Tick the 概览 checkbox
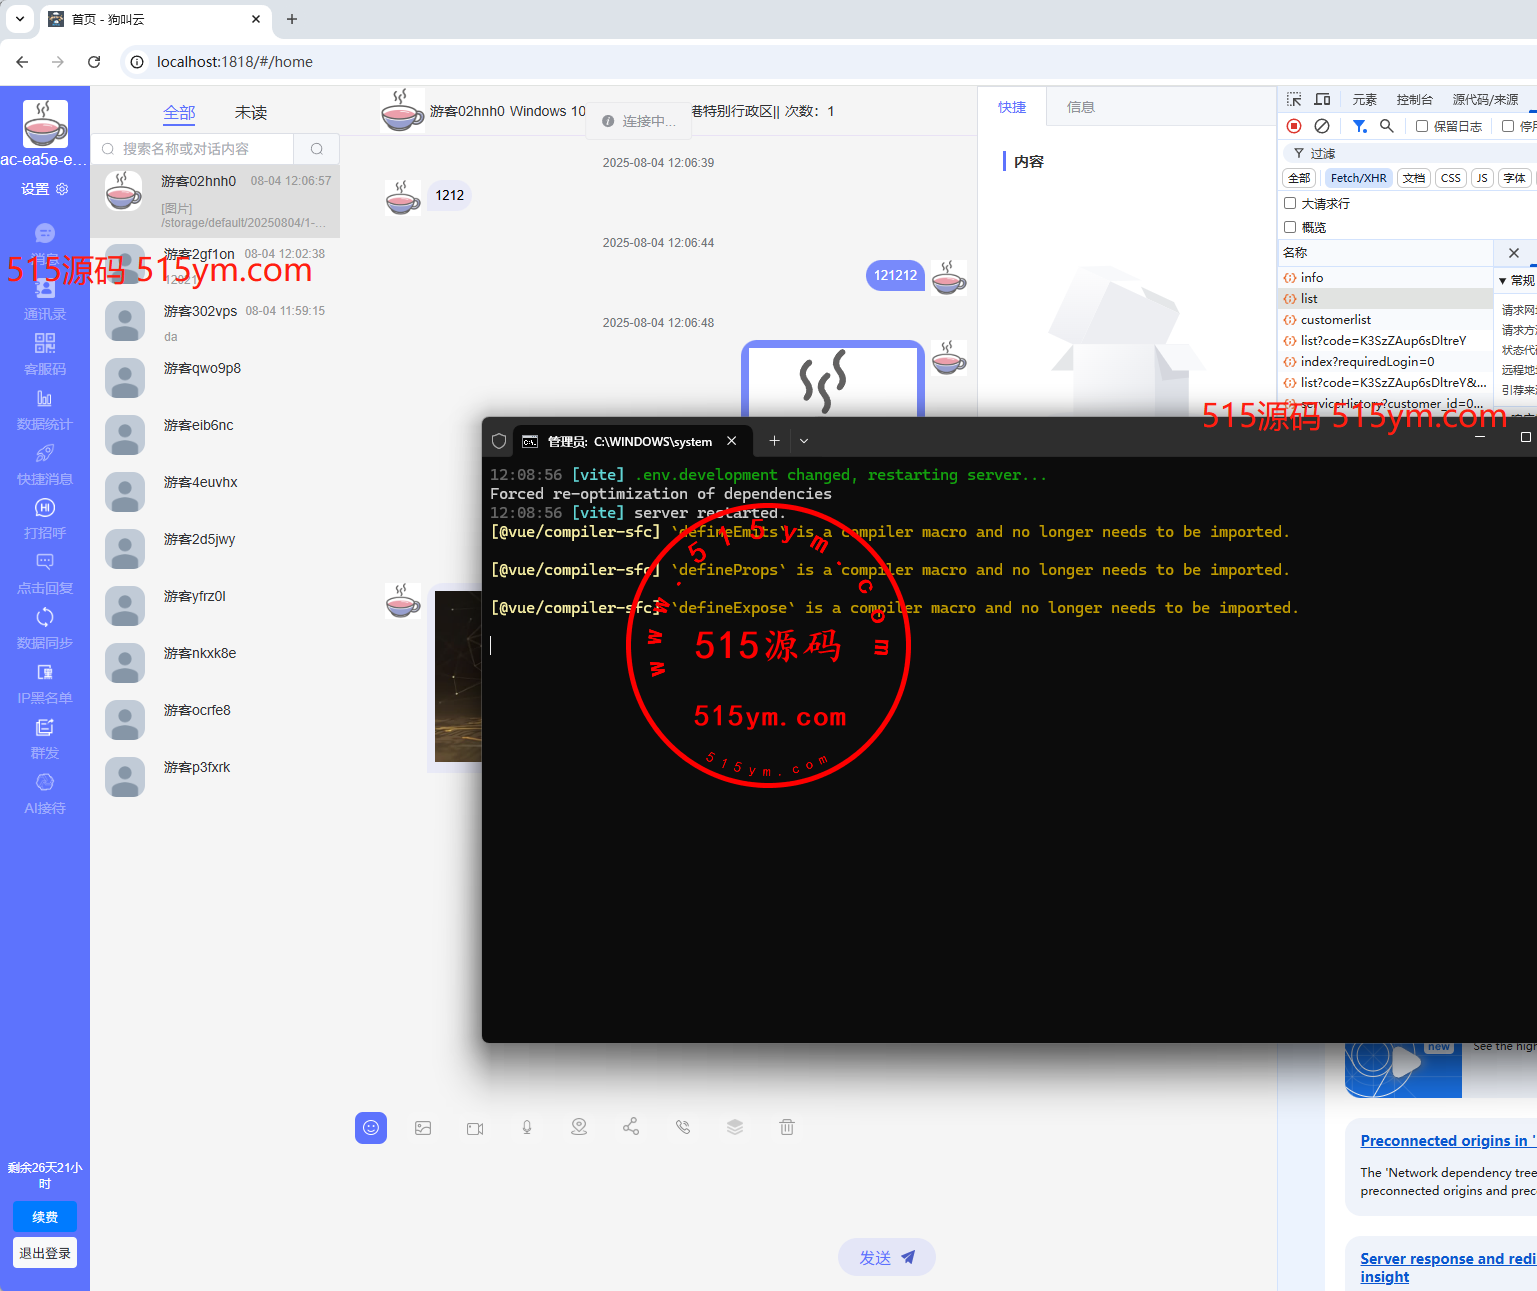1537x1291 pixels. (1290, 227)
